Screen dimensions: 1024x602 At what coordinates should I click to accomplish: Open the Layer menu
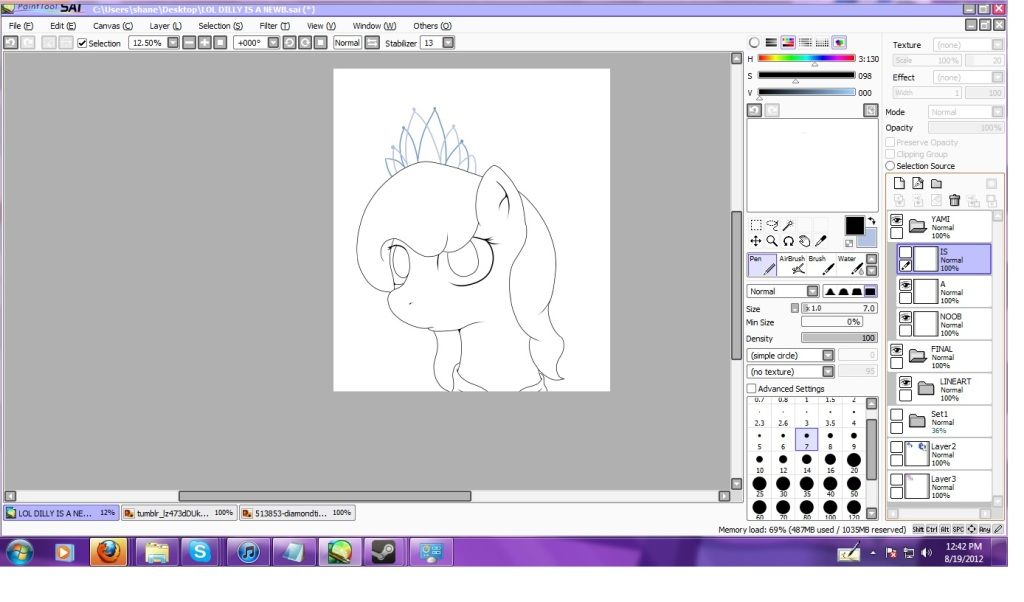[165, 25]
